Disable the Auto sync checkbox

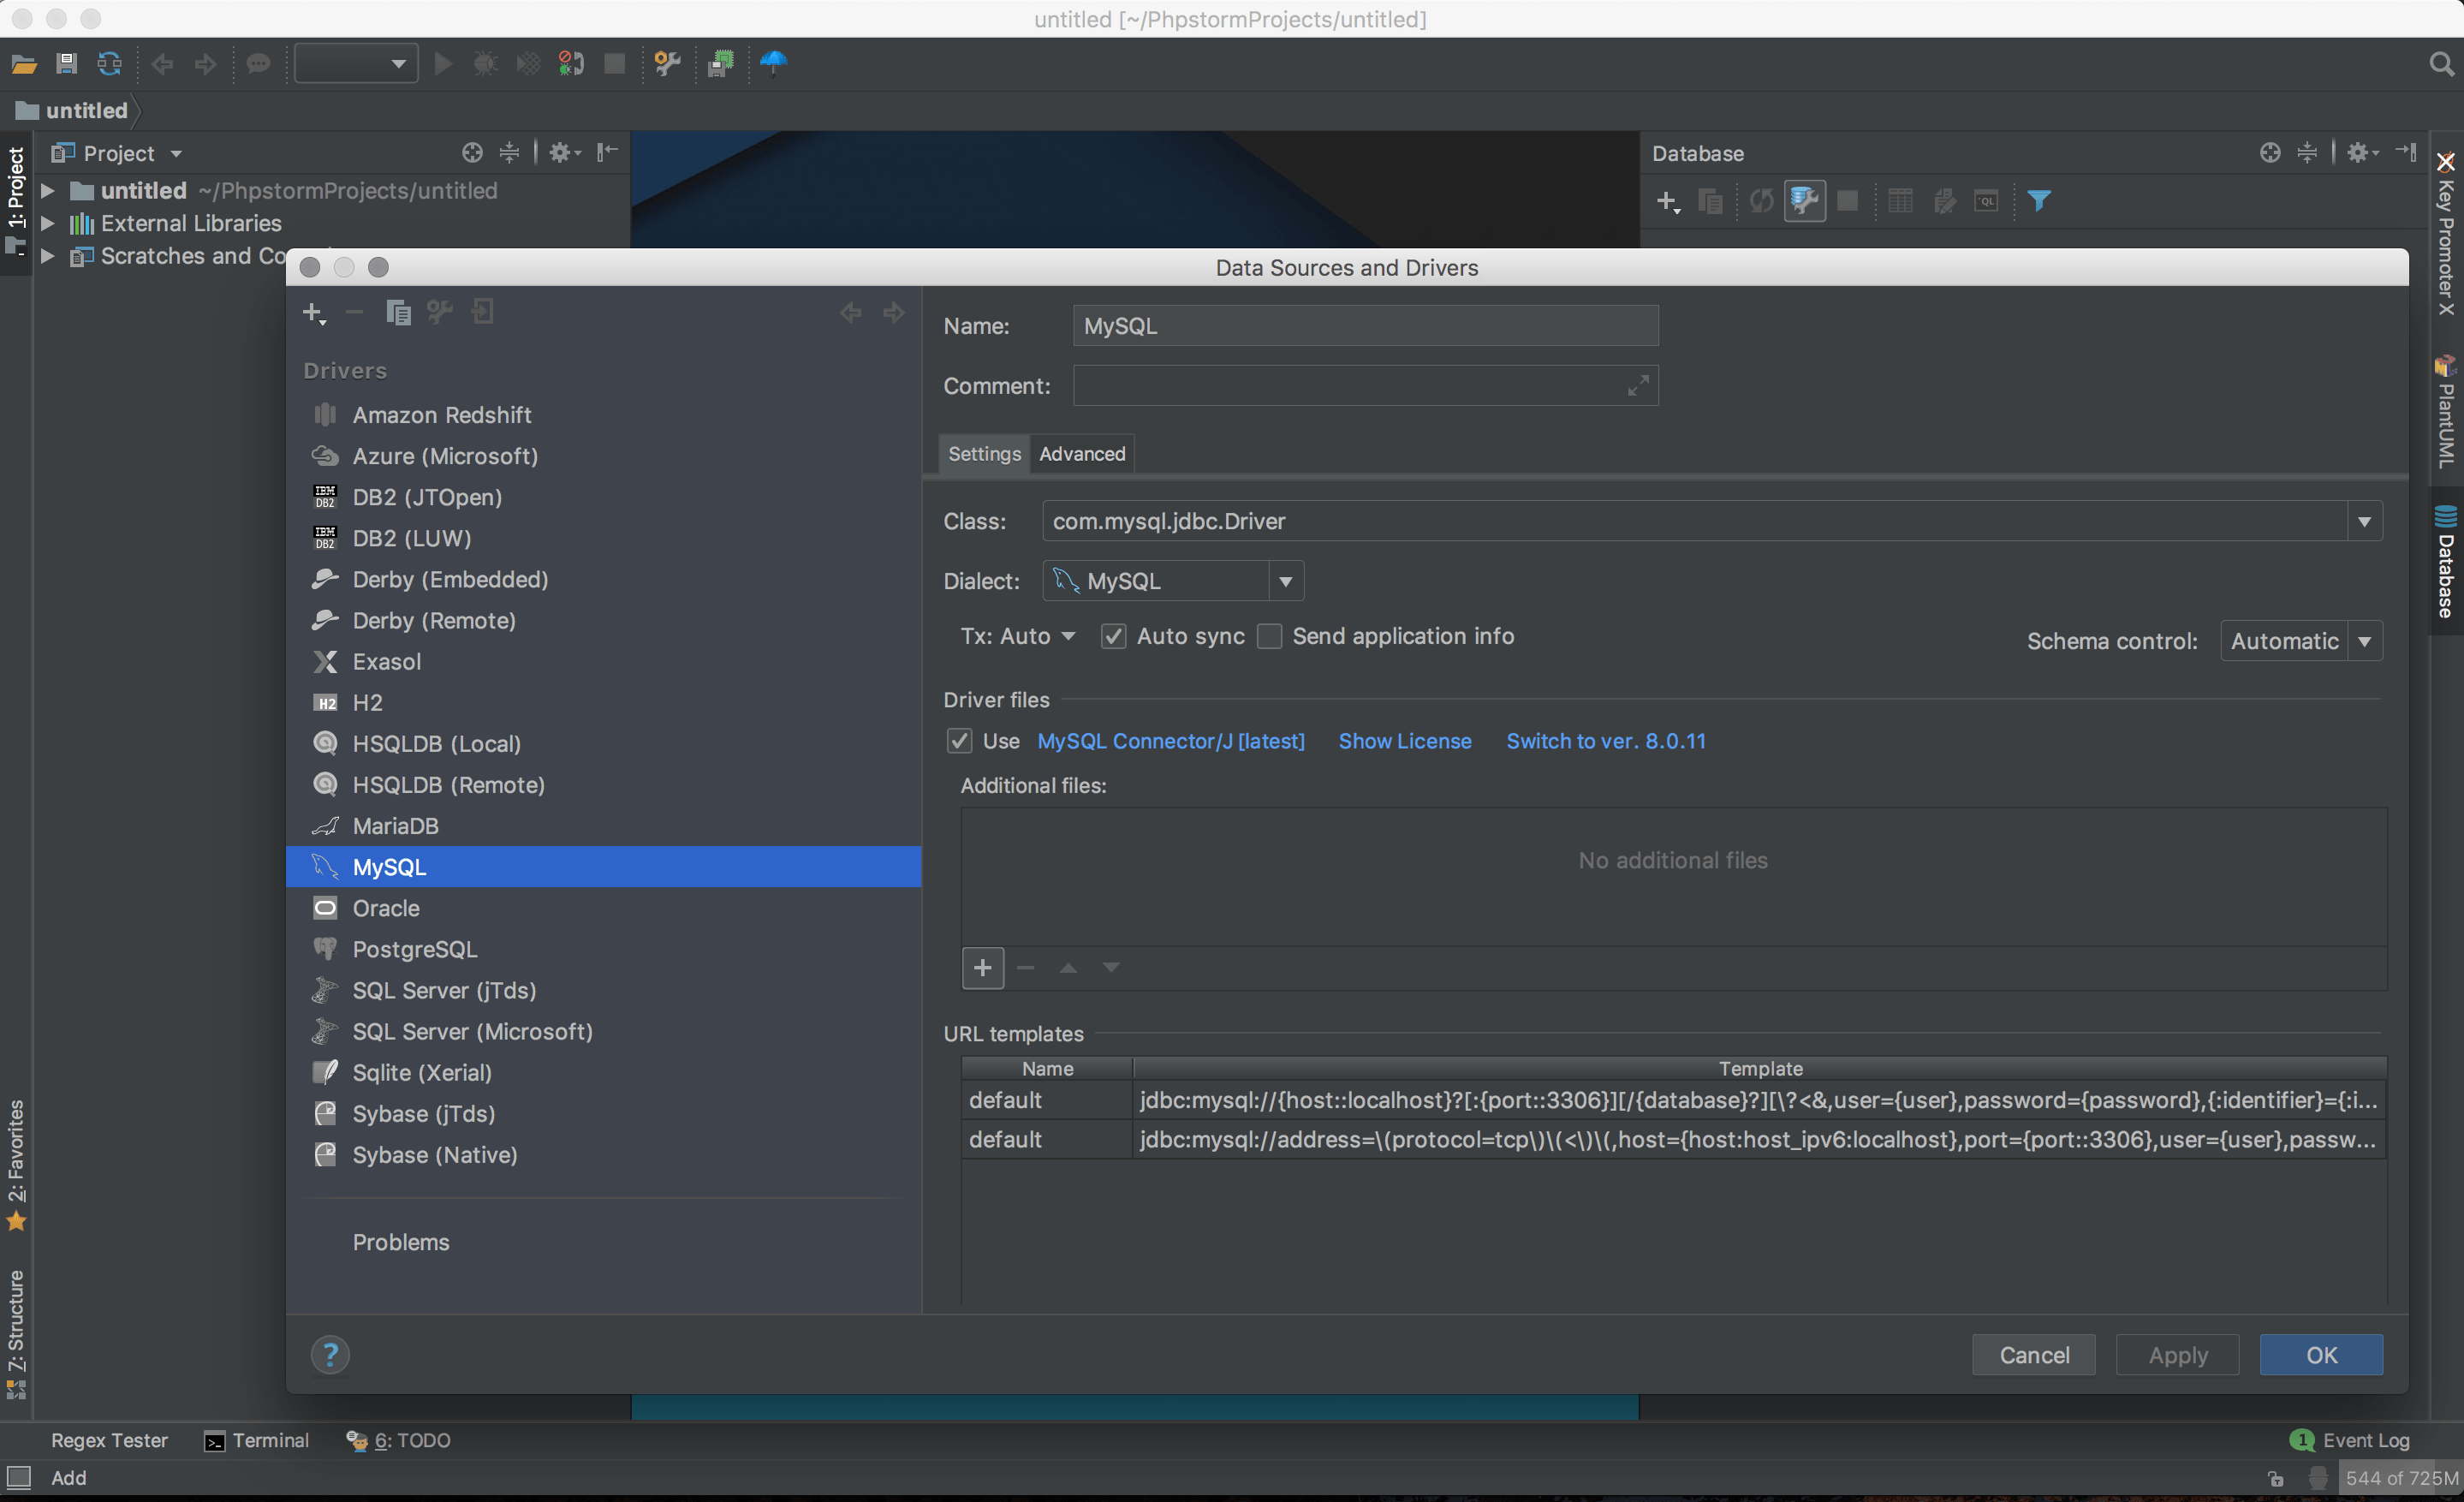click(1113, 637)
